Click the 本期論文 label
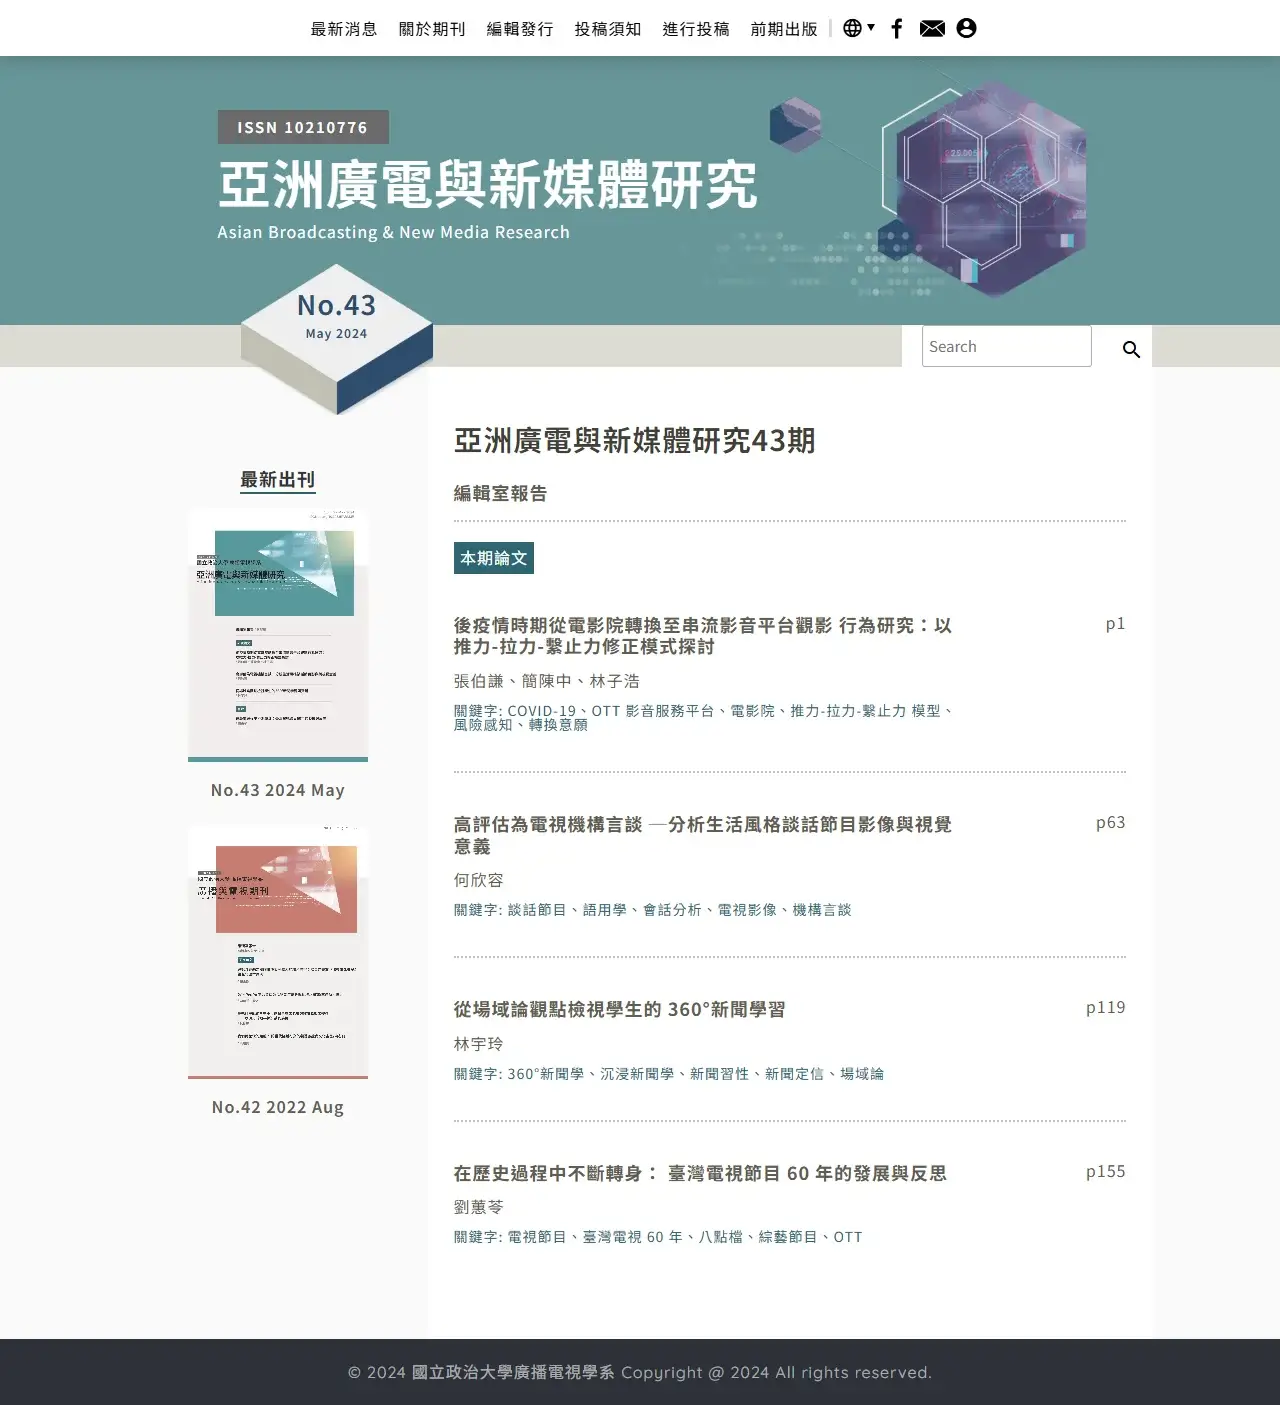The width and height of the screenshot is (1280, 1405). pyautogui.click(x=494, y=558)
